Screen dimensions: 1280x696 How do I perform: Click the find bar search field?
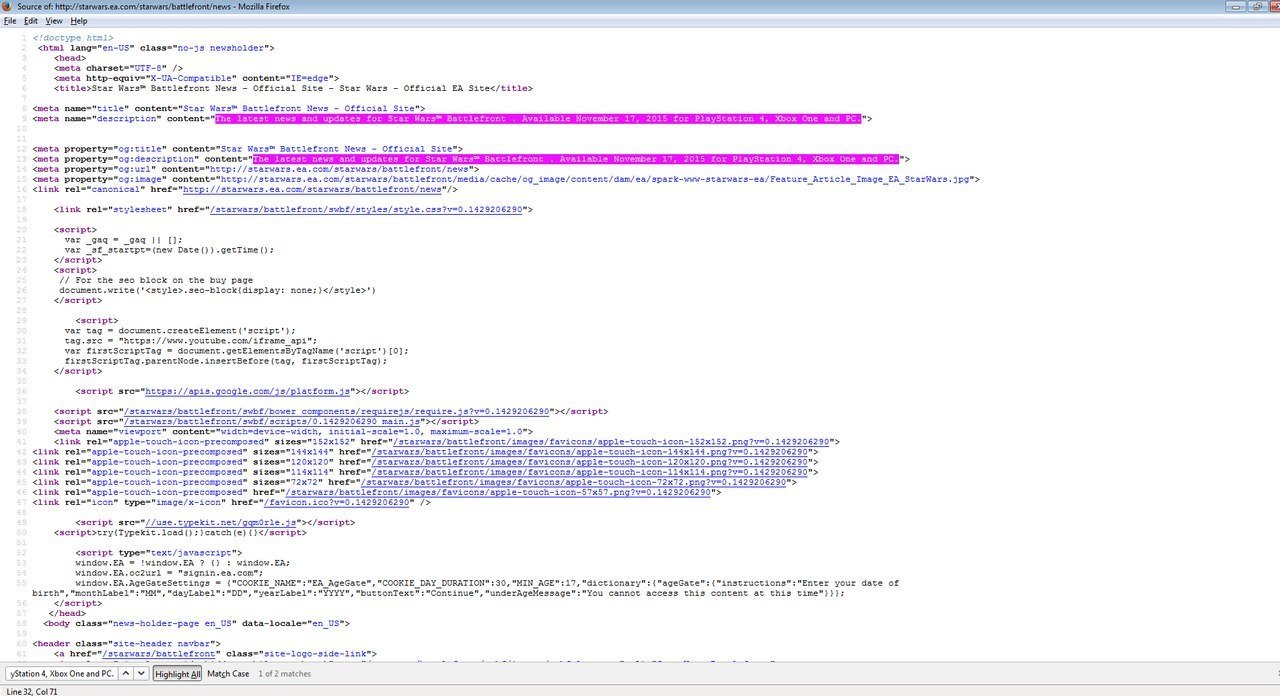point(61,674)
